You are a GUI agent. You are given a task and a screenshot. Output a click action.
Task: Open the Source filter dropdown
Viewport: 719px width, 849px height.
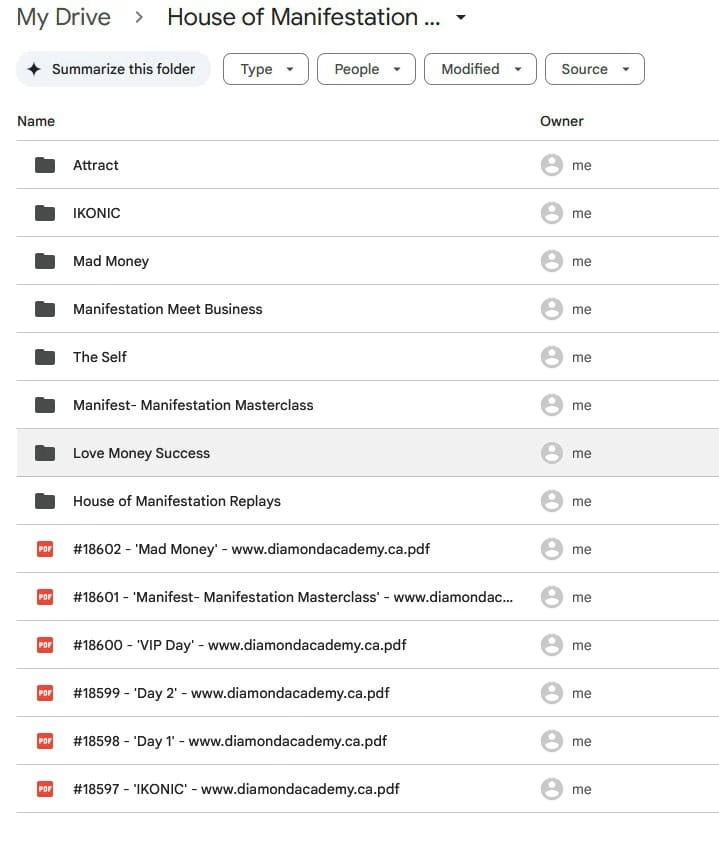594,69
